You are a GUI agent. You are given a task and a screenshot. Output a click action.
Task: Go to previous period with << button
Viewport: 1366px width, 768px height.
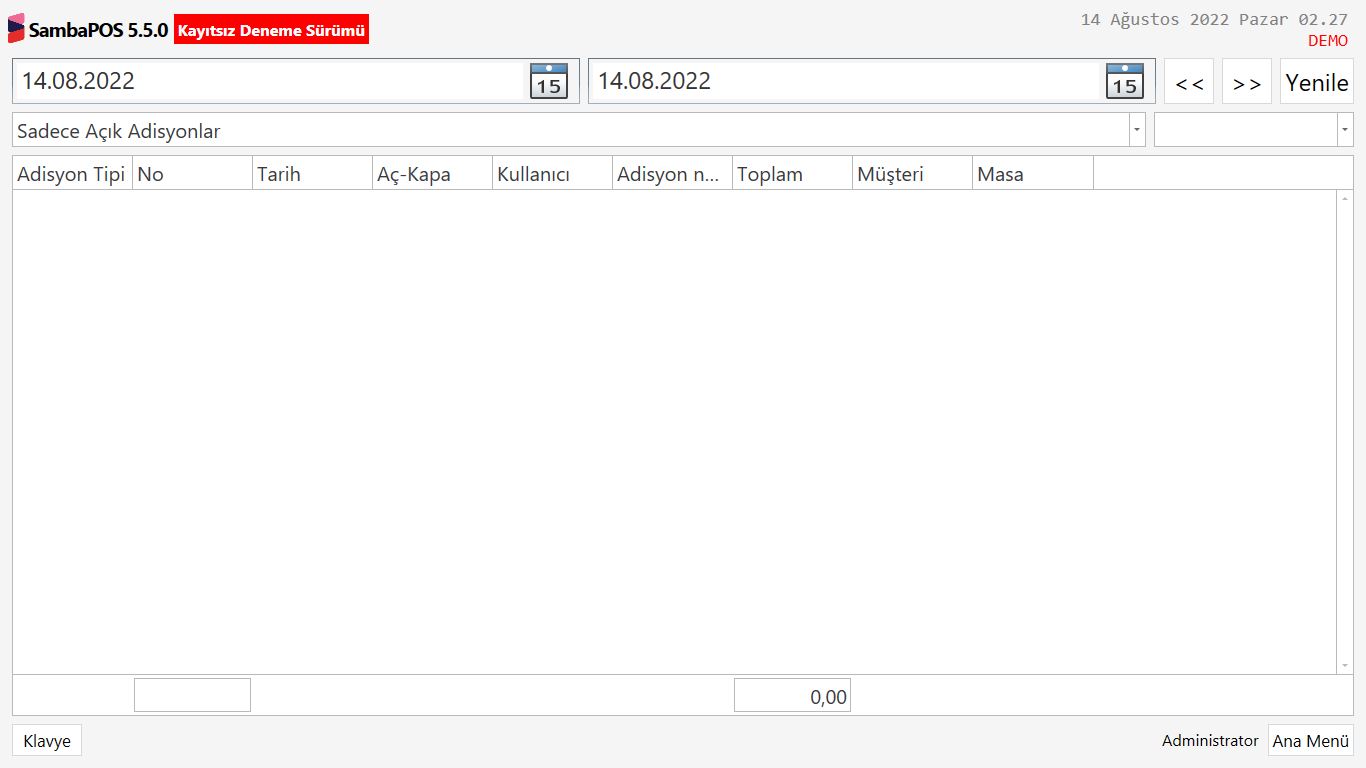(x=1189, y=81)
